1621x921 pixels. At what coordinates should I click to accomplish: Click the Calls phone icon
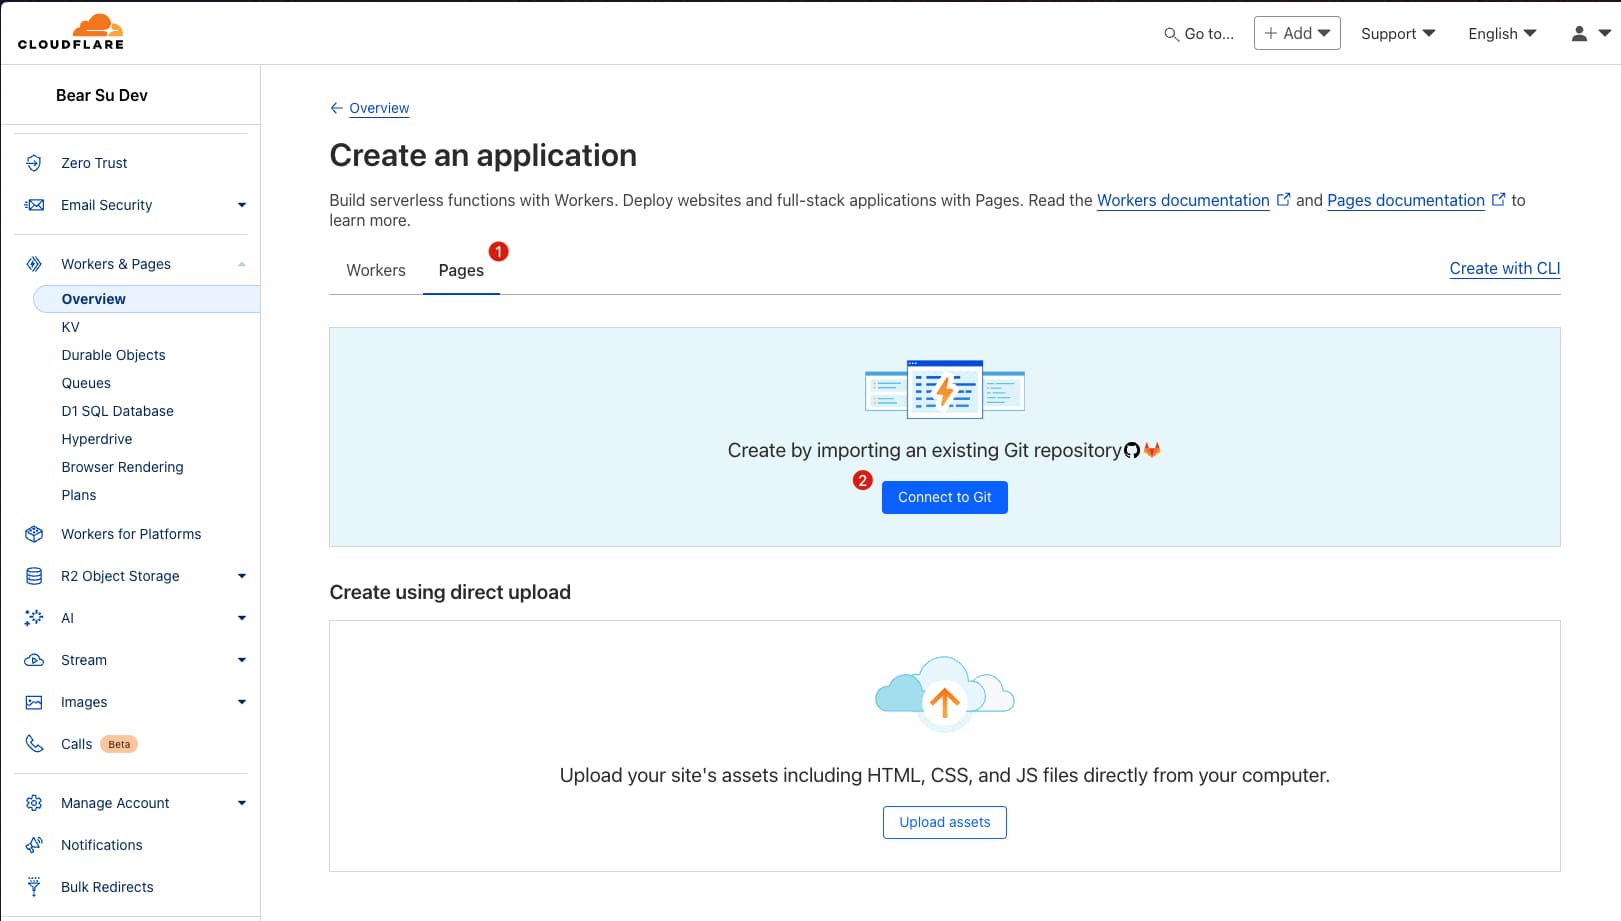(x=34, y=744)
